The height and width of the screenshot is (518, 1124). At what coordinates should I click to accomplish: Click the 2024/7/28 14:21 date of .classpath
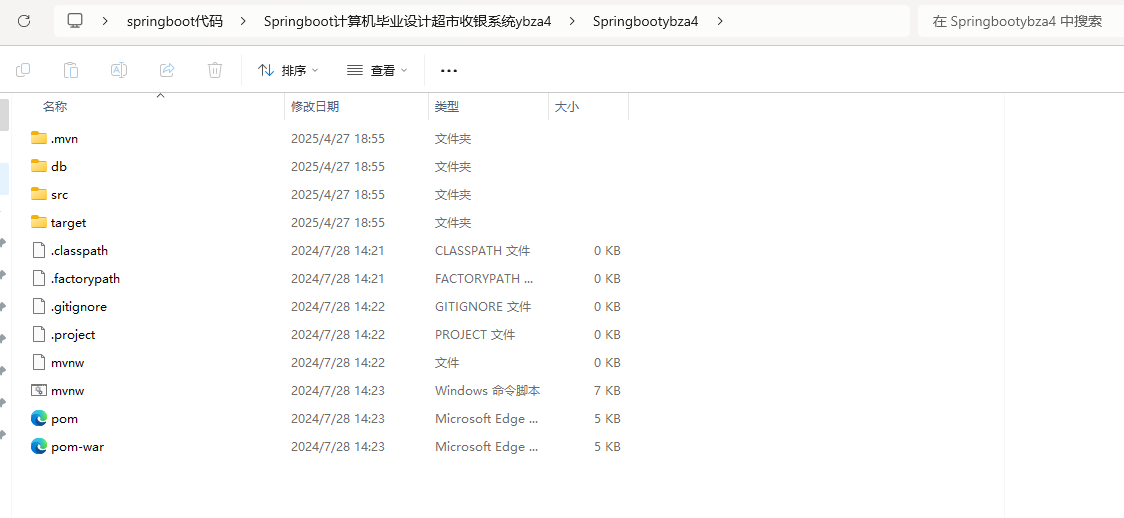point(338,251)
